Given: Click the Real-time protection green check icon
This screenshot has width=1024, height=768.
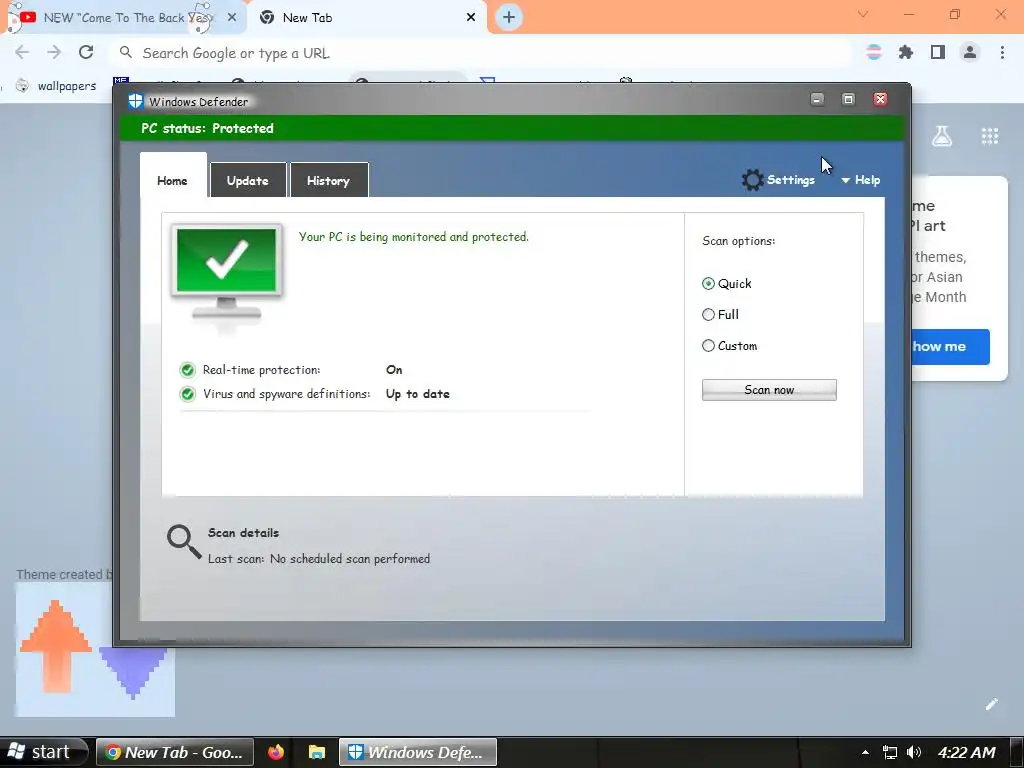Looking at the screenshot, I should (x=187, y=370).
